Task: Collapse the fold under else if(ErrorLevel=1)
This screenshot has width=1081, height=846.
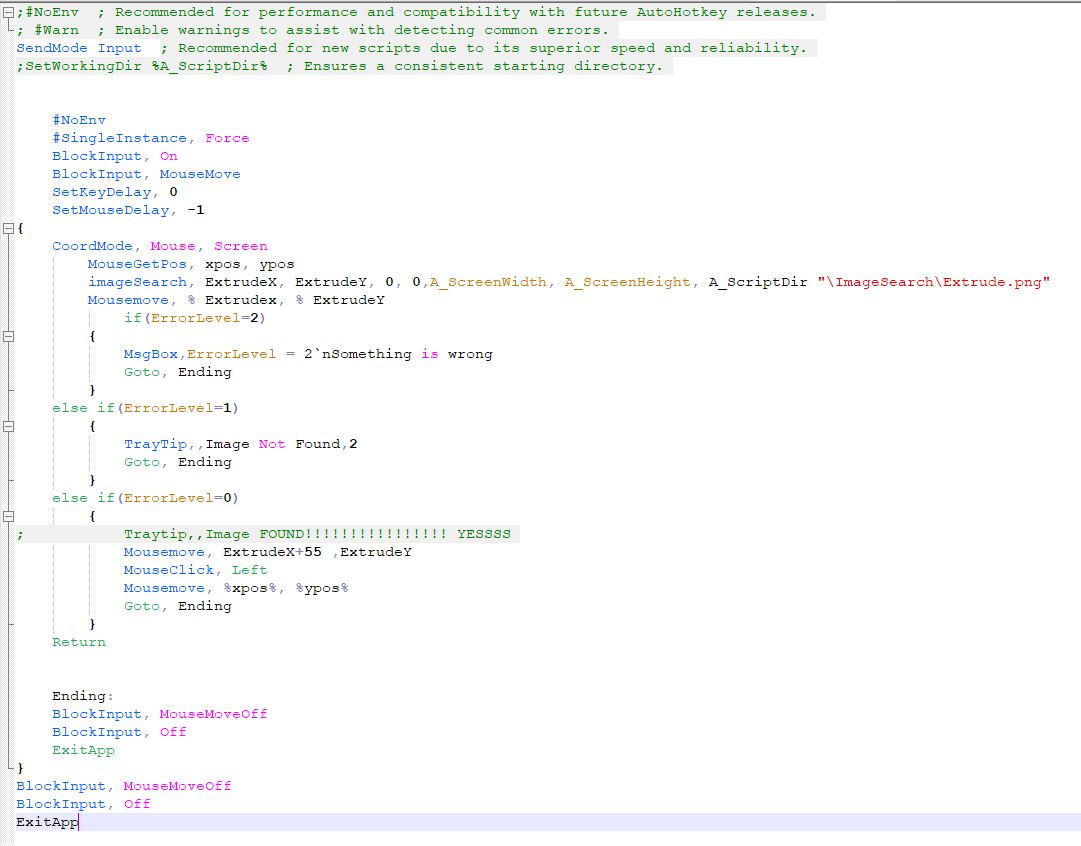Action: [x=8, y=426]
